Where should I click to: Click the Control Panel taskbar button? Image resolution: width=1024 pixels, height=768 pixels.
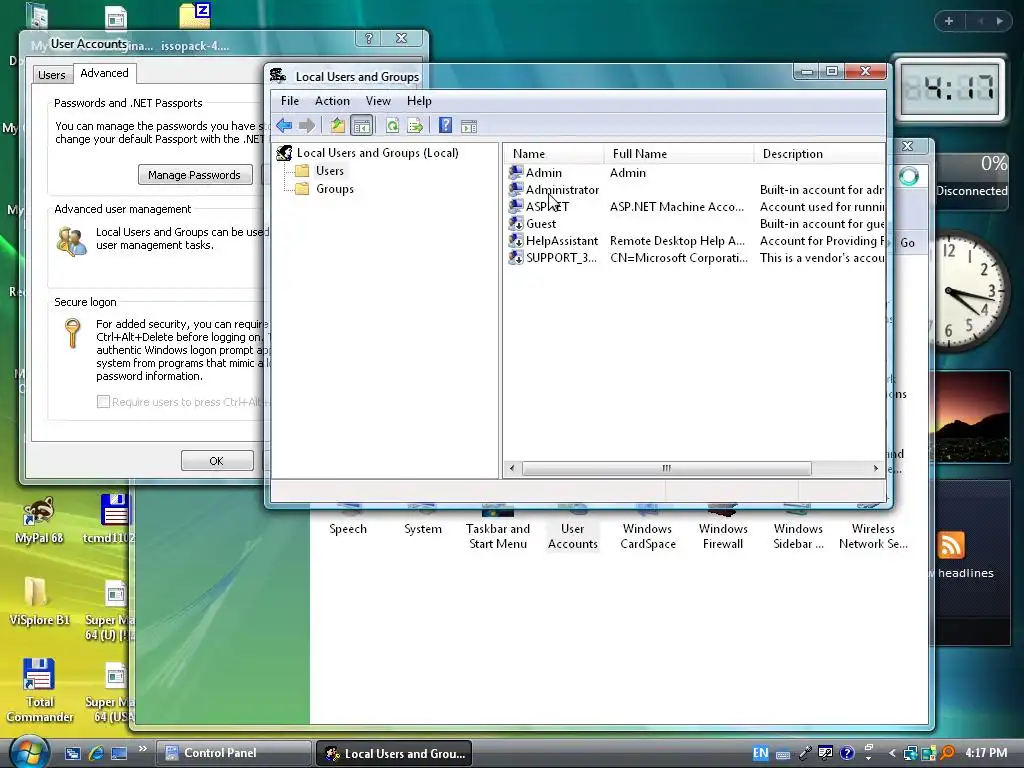click(233, 753)
